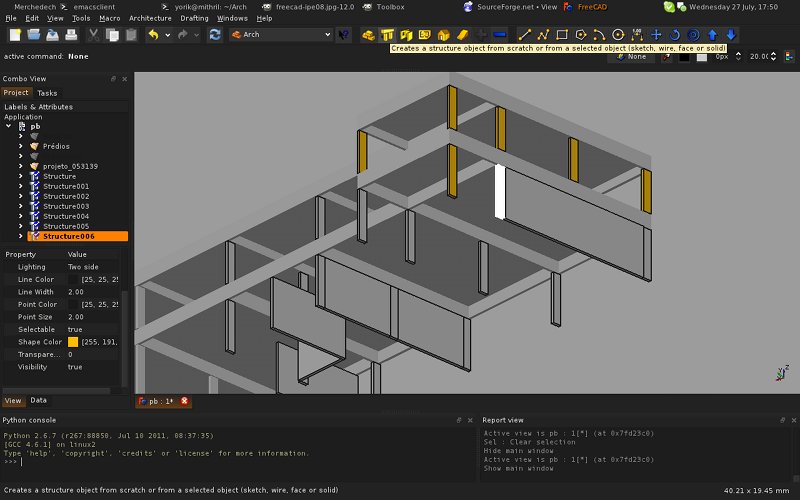The height and width of the screenshot is (500, 800).
Task: Close the pb : 1* document tab
Action: pos(184,401)
